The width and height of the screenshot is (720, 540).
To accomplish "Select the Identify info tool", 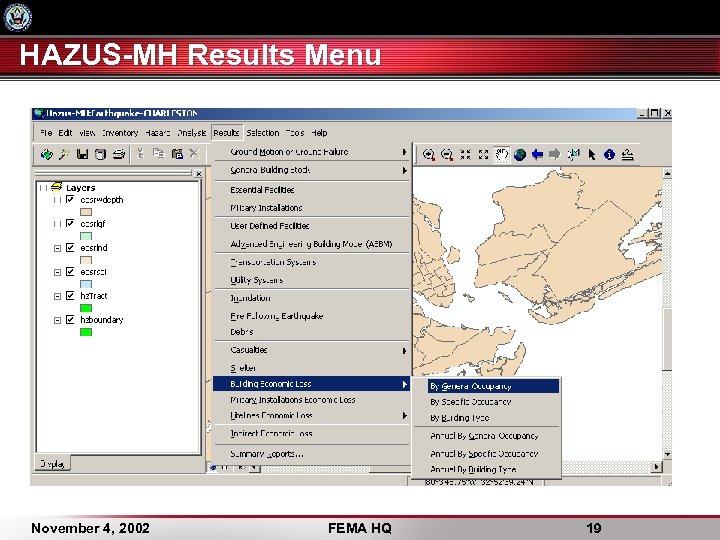I will point(609,155).
